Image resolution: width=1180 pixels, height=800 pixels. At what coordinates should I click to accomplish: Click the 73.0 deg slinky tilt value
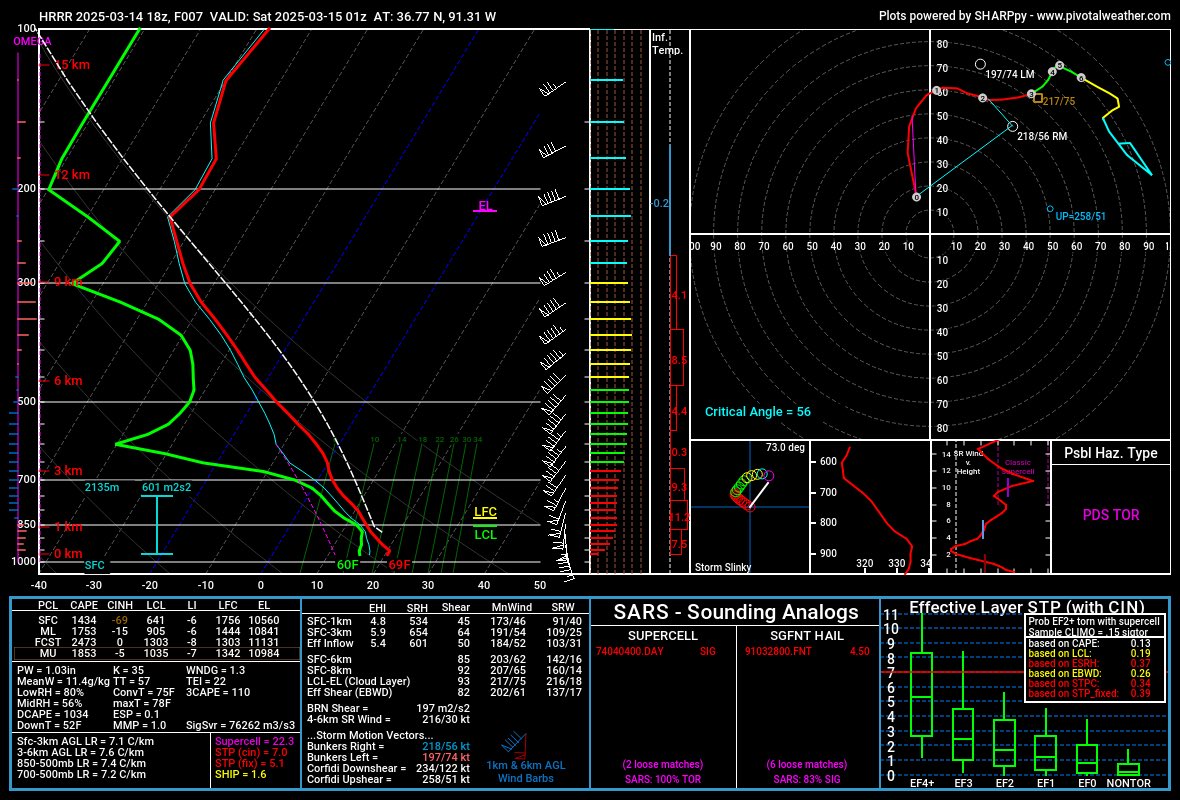click(x=785, y=447)
